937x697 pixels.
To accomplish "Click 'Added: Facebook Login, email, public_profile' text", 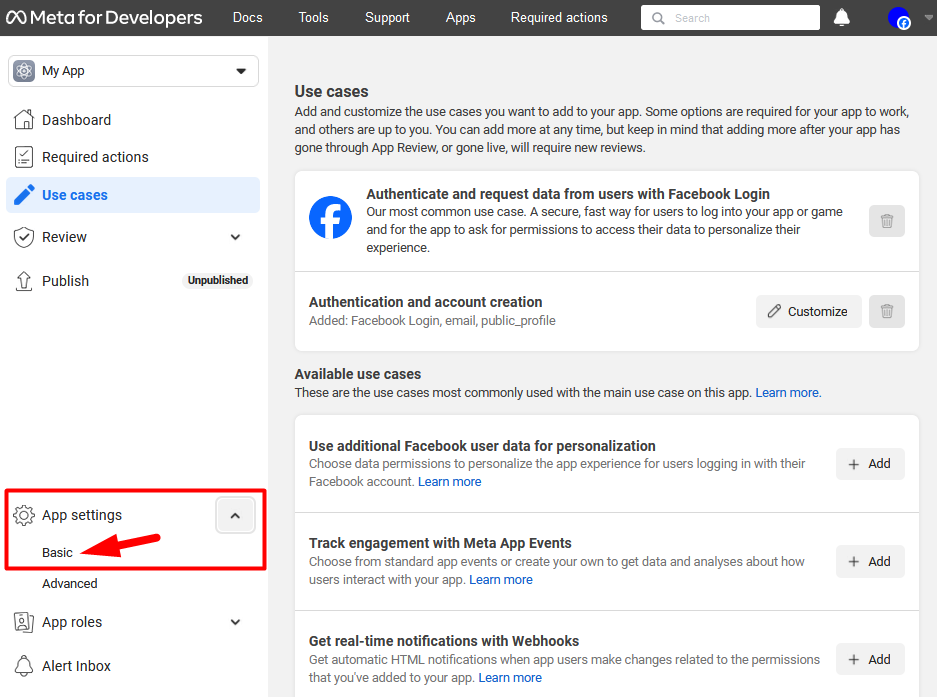I will coord(432,321).
